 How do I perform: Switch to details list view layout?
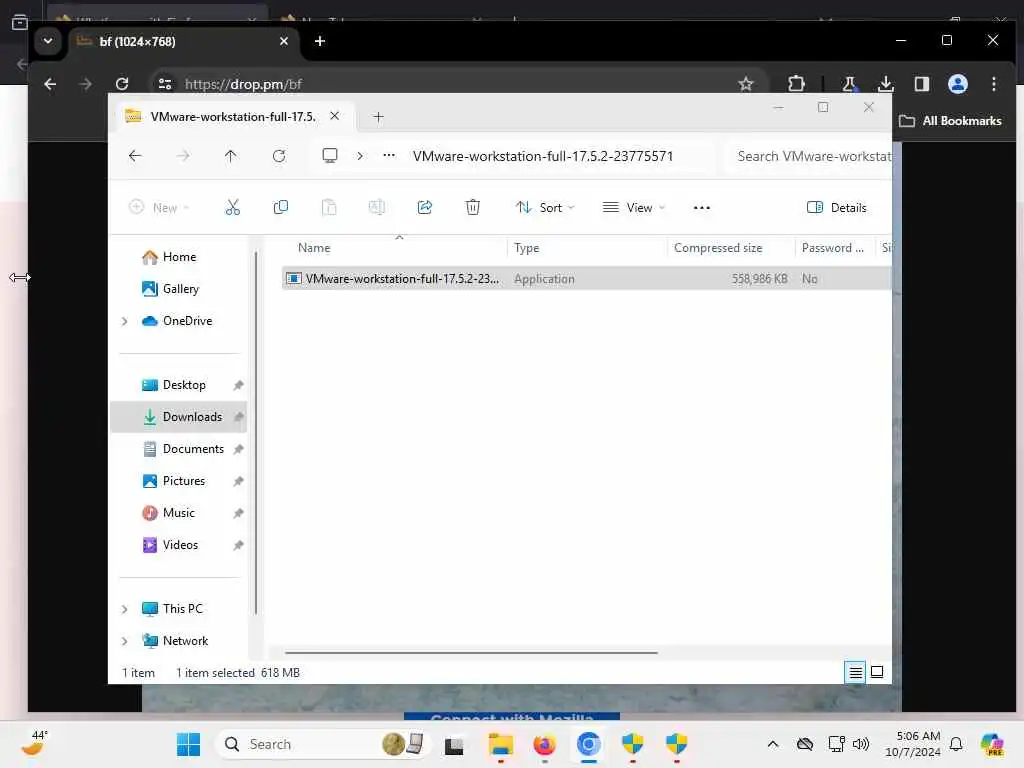point(856,672)
